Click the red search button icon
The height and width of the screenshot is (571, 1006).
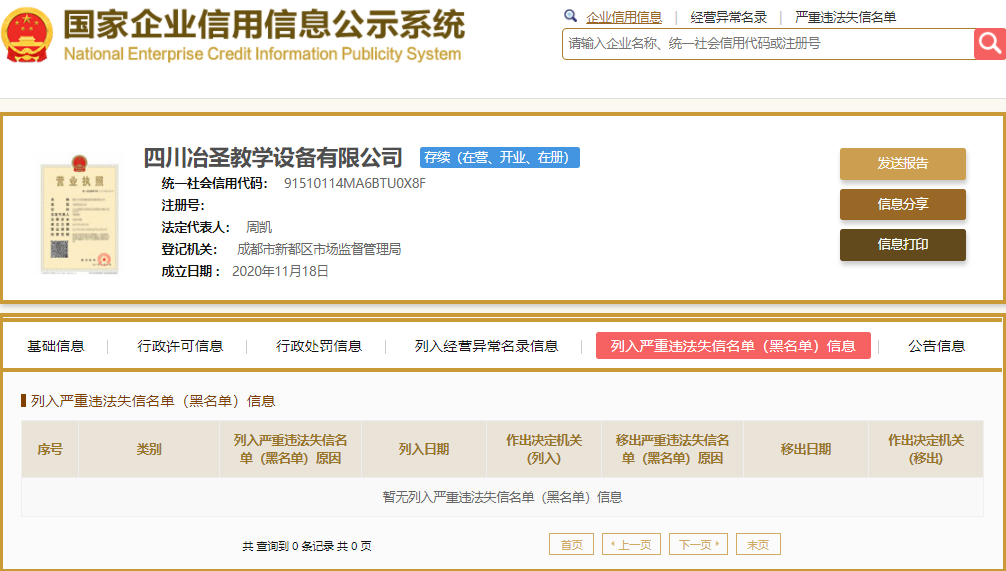point(989,44)
